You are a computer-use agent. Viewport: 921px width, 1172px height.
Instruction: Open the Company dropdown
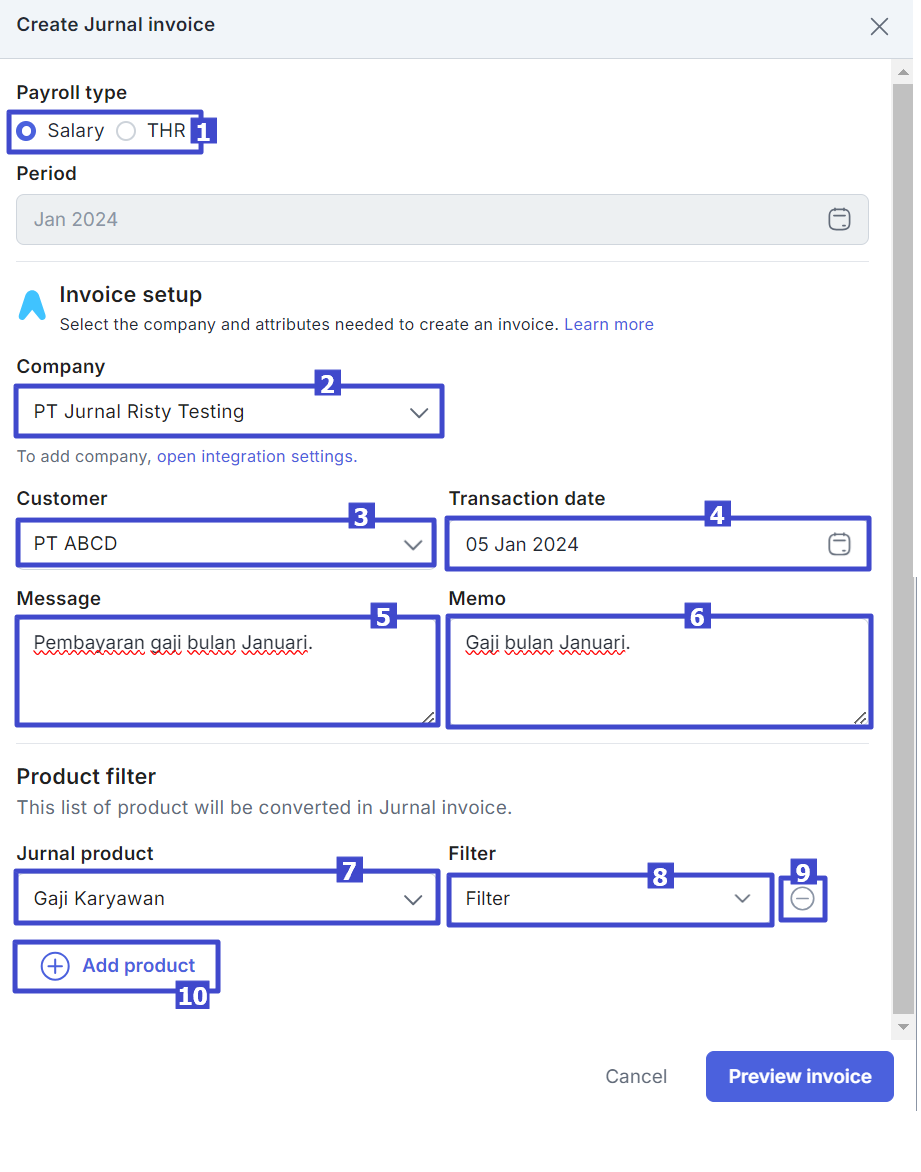[x=228, y=412]
